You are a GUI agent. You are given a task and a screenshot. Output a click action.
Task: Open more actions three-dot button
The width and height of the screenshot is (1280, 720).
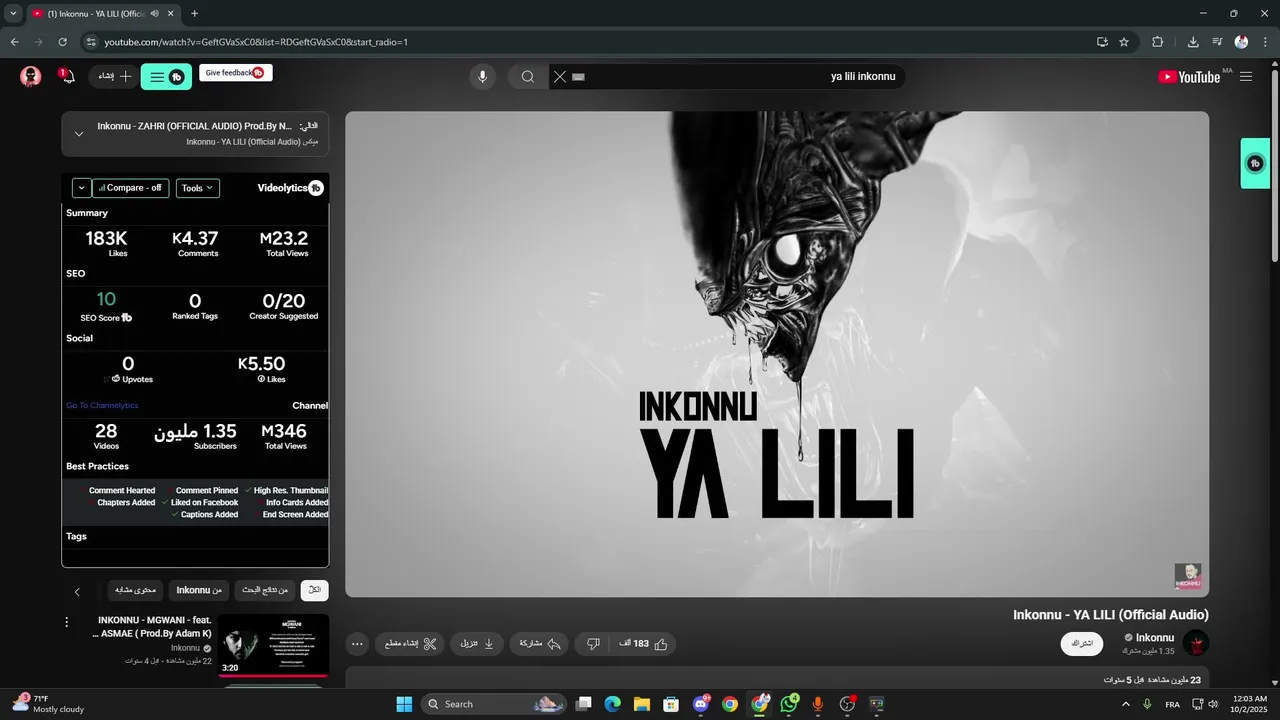(x=358, y=644)
